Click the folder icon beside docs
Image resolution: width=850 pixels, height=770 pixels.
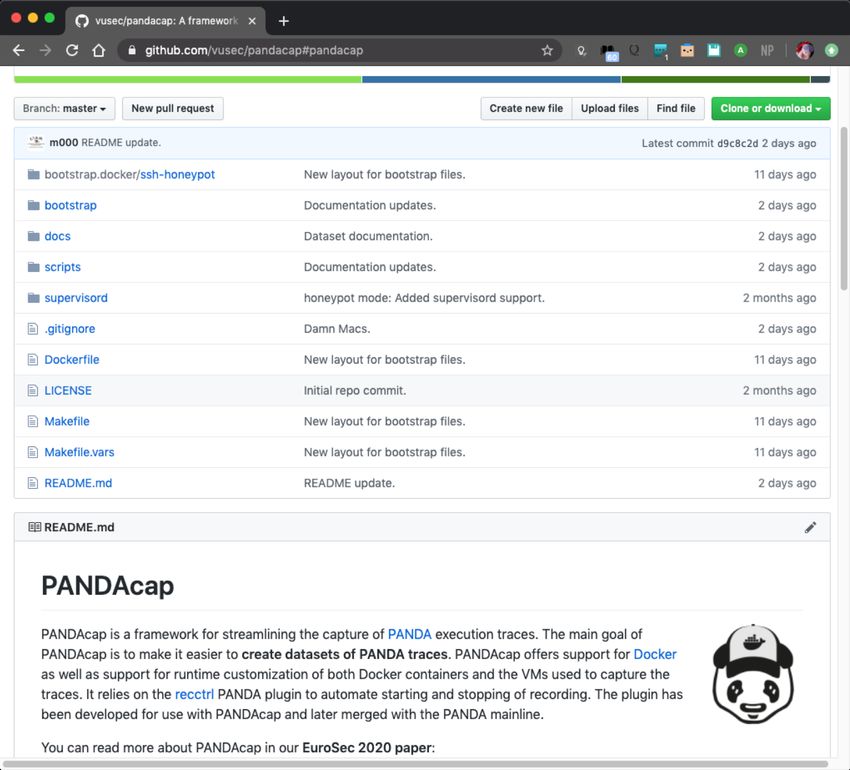[34, 236]
